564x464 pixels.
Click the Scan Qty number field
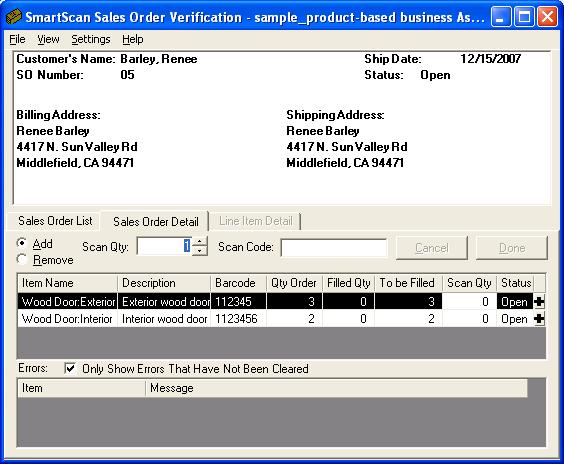click(x=165, y=246)
